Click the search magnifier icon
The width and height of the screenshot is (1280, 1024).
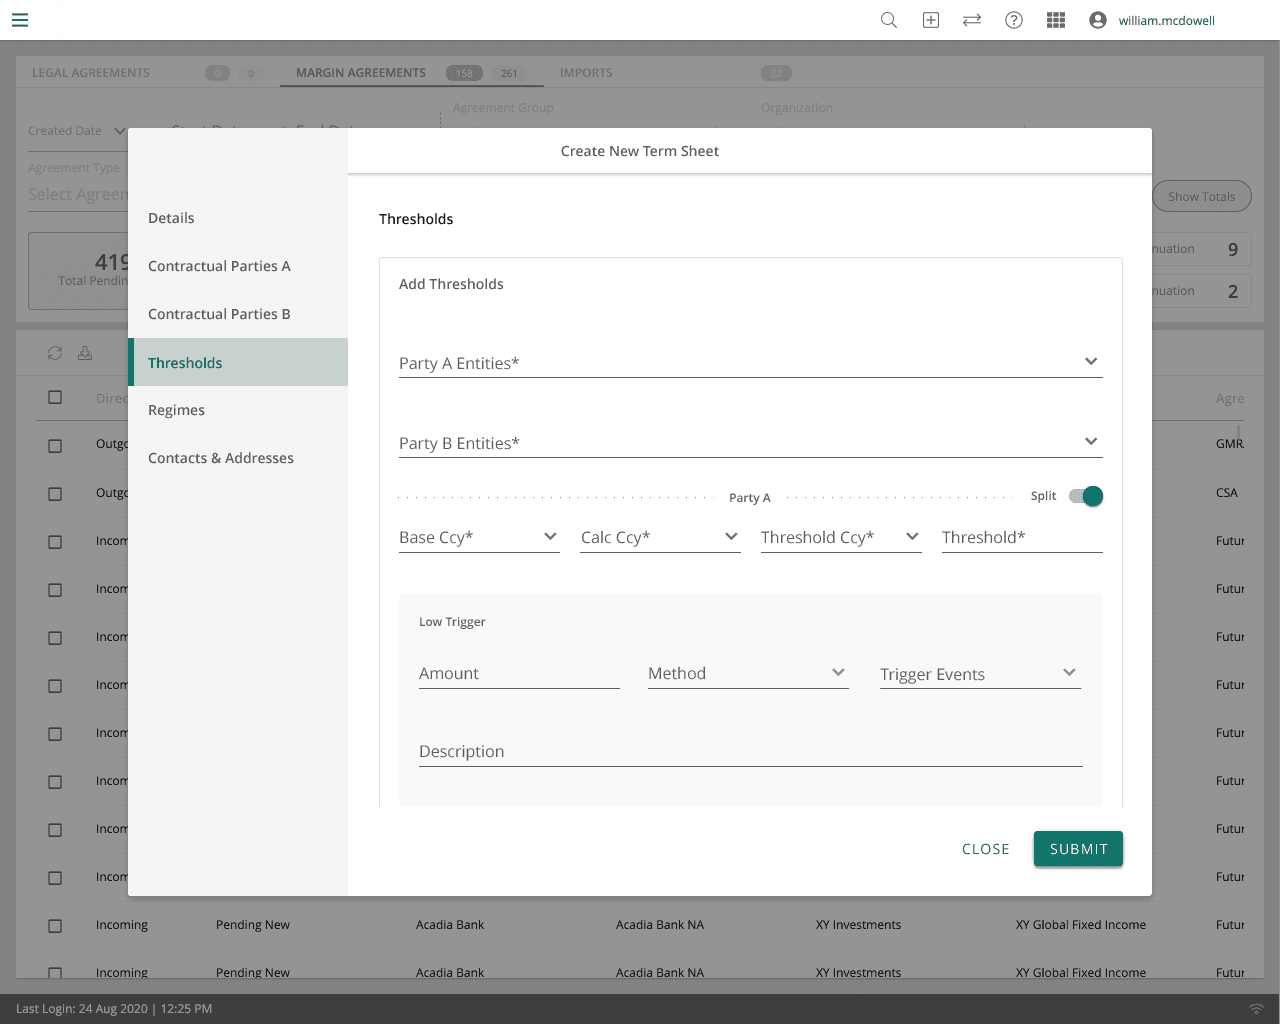tap(888, 20)
